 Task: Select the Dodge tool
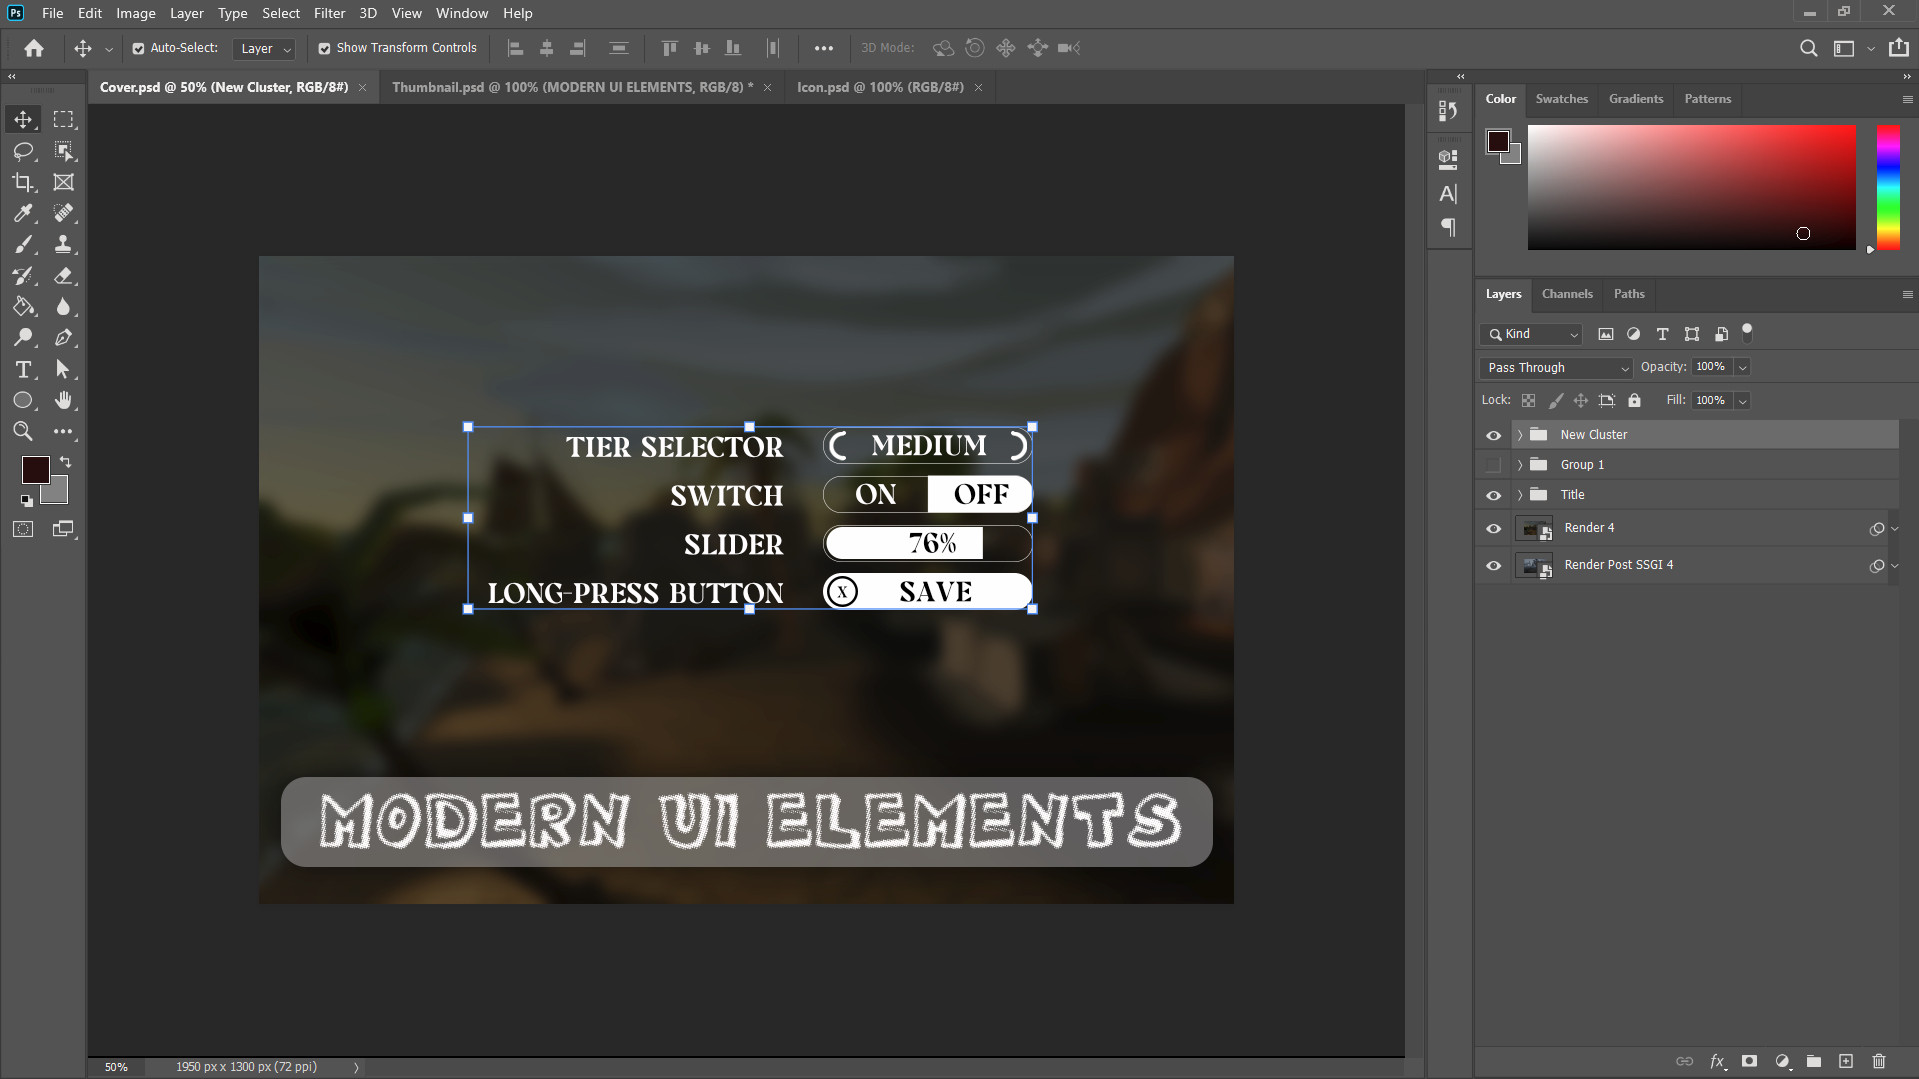pyautogui.click(x=23, y=338)
